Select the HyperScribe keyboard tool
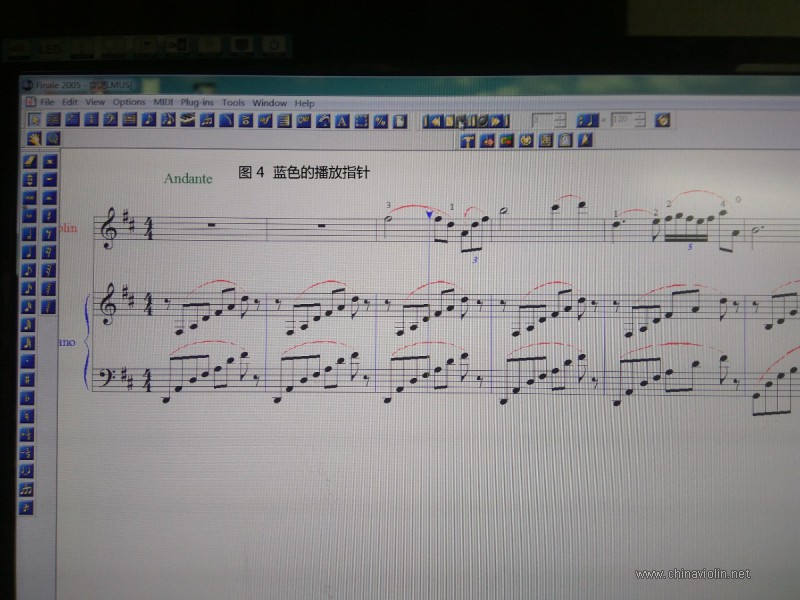 (x=188, y=120)
